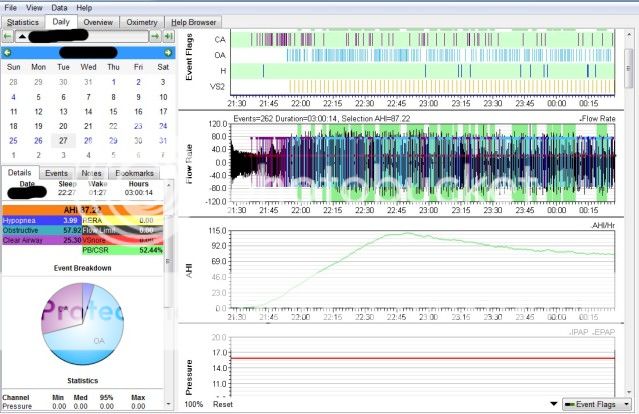The height and width of the screenshot is (414, 639).
Task: Click the AHI 87.22 summary bar
Action: tap(83, 210)
